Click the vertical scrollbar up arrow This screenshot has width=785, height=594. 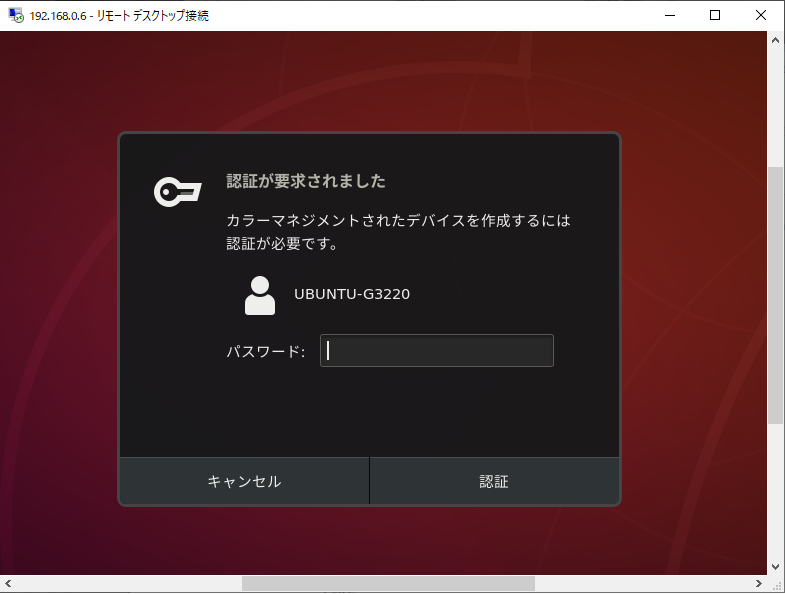(775, 40)
